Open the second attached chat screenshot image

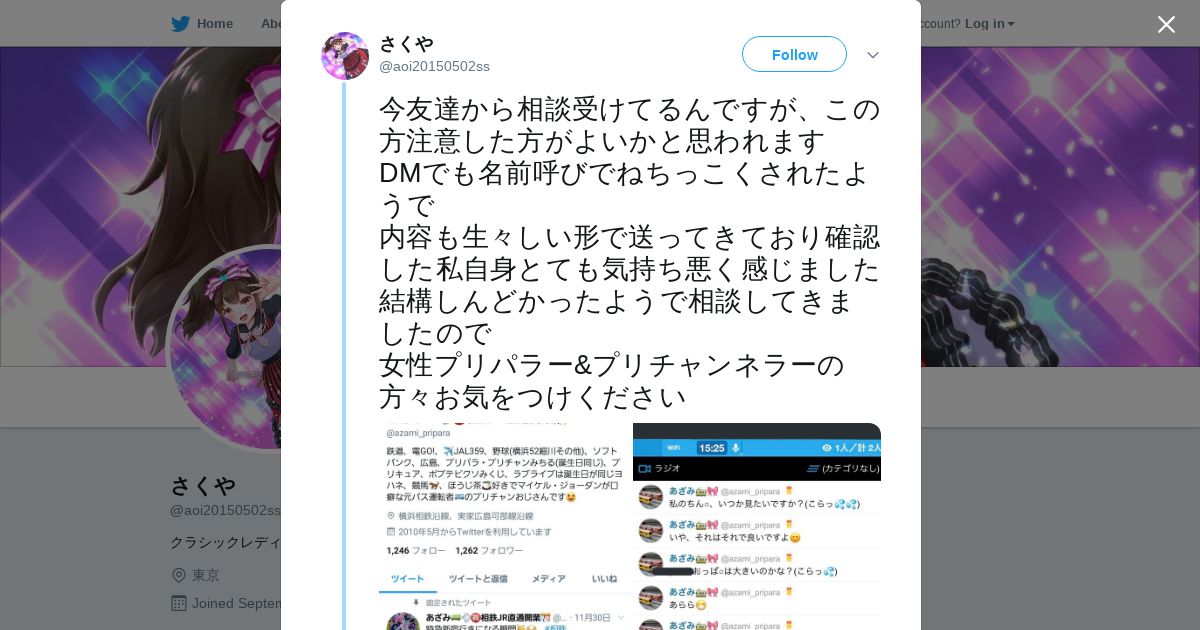click(757, 526)
